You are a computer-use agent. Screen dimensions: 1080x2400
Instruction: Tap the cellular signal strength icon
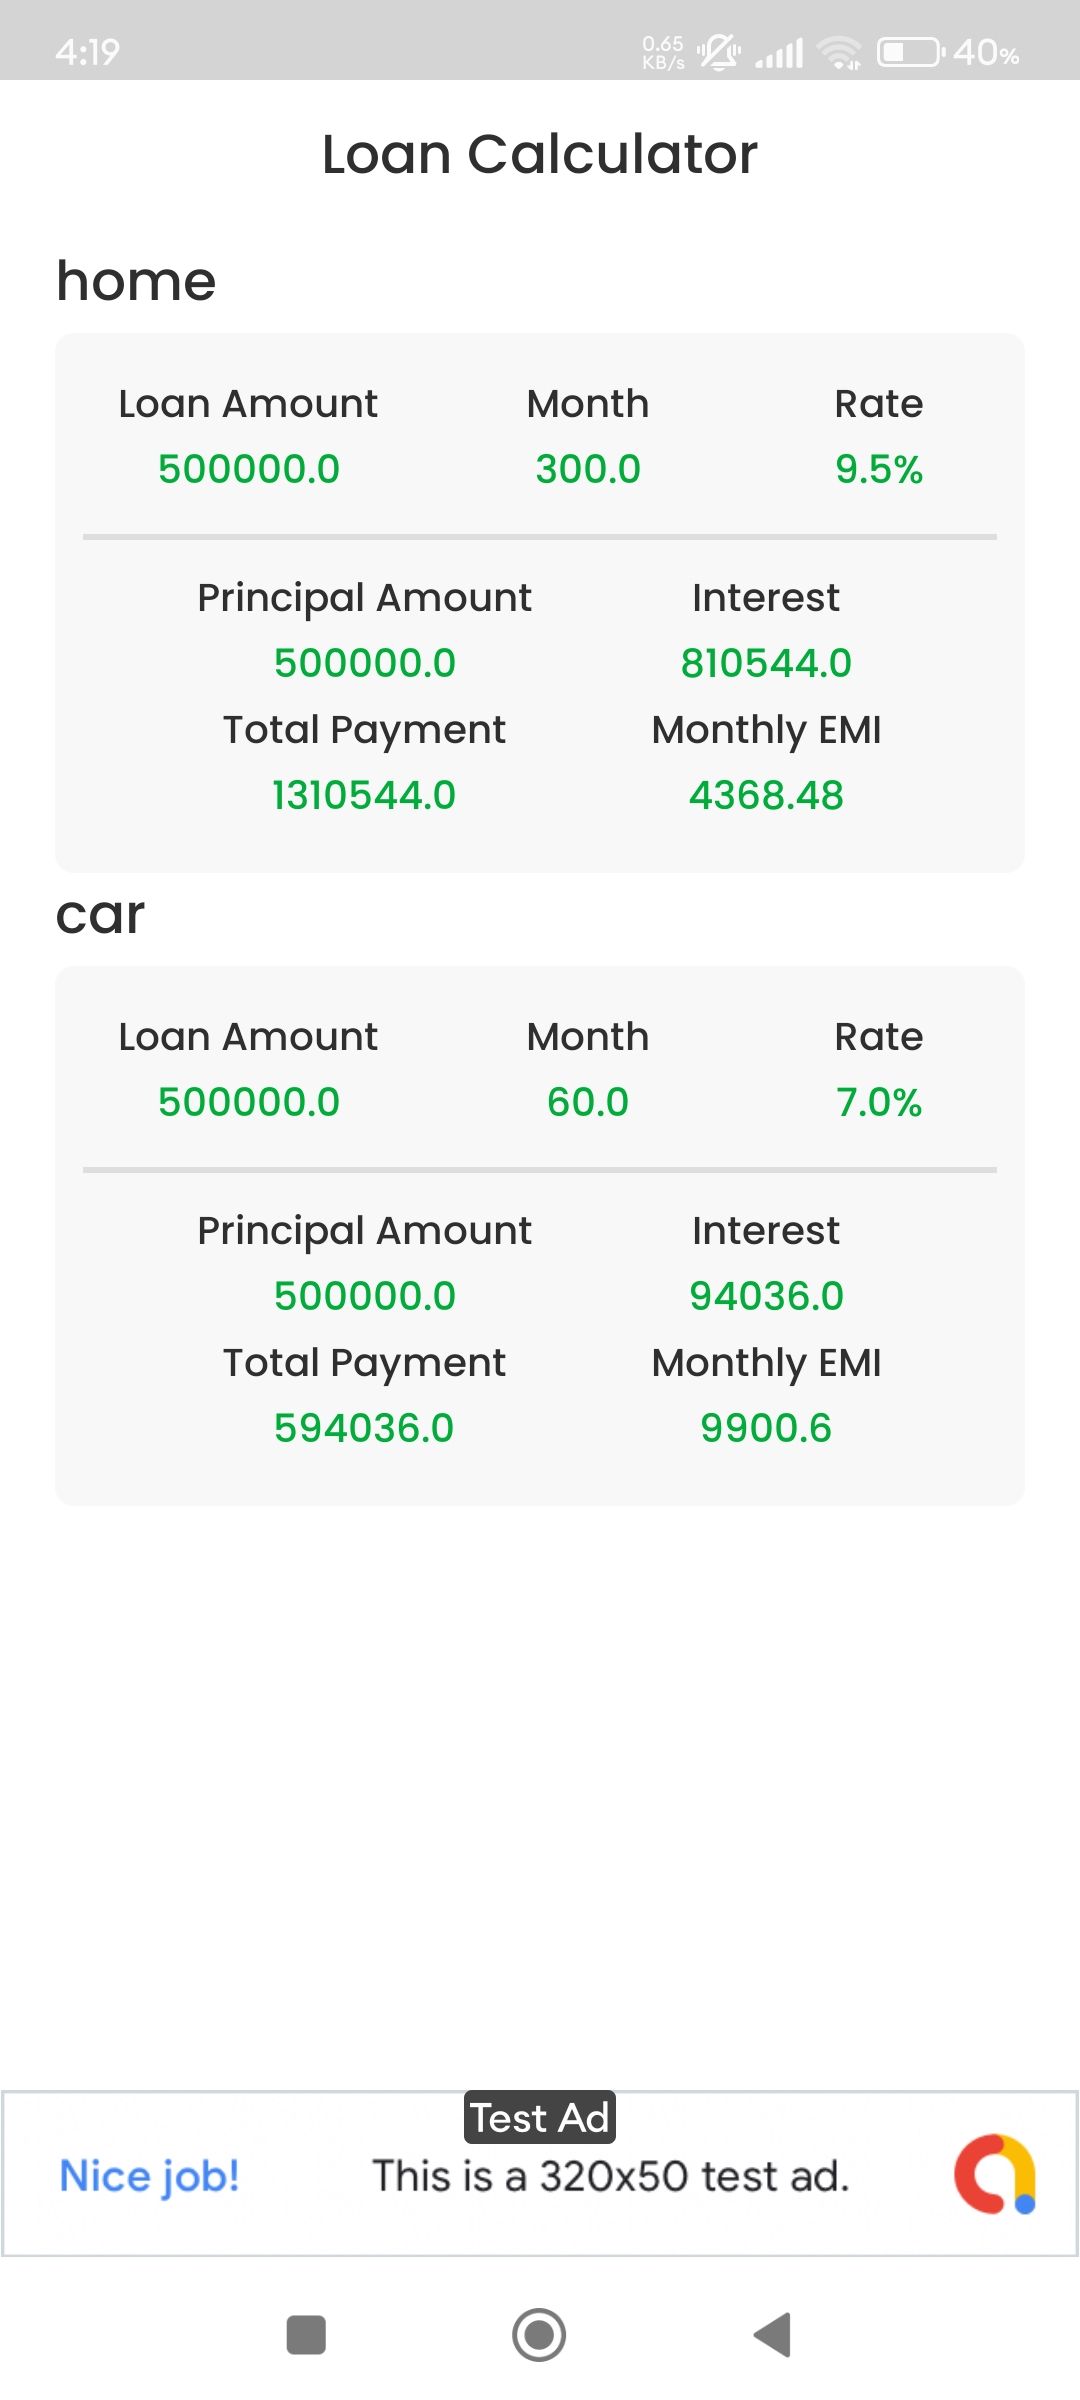point(779,52)
